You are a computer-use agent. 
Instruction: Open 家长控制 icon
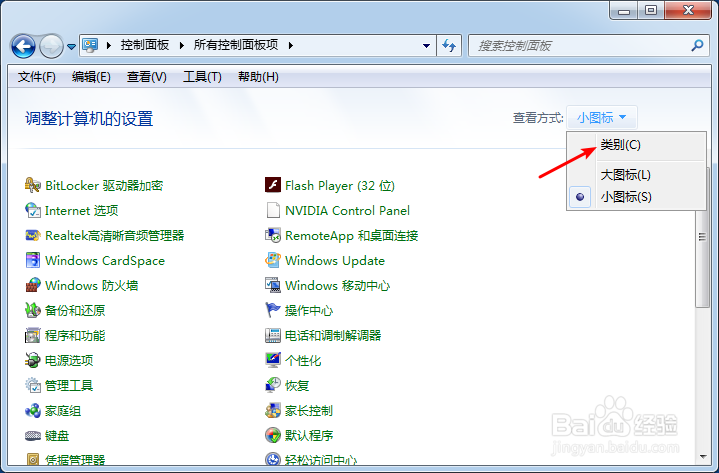(x=273, y=411)
